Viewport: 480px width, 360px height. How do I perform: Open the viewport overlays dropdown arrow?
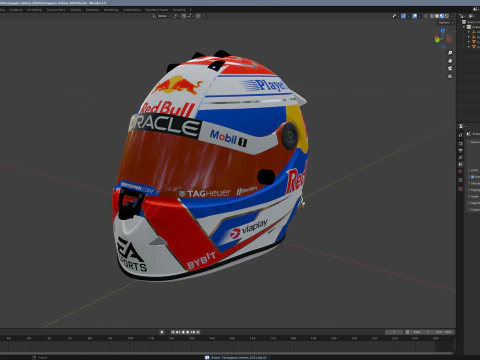click(x=420, y=16)
